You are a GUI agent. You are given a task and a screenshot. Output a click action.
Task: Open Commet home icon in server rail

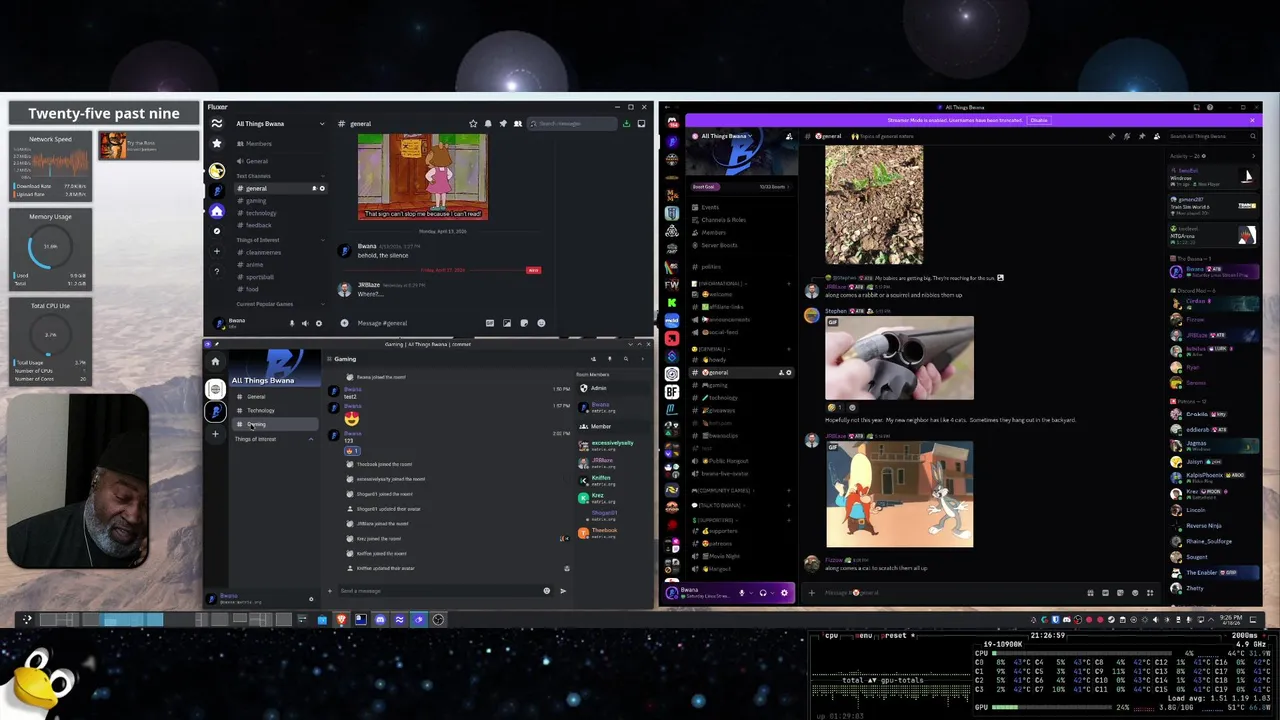pos(215,361)
